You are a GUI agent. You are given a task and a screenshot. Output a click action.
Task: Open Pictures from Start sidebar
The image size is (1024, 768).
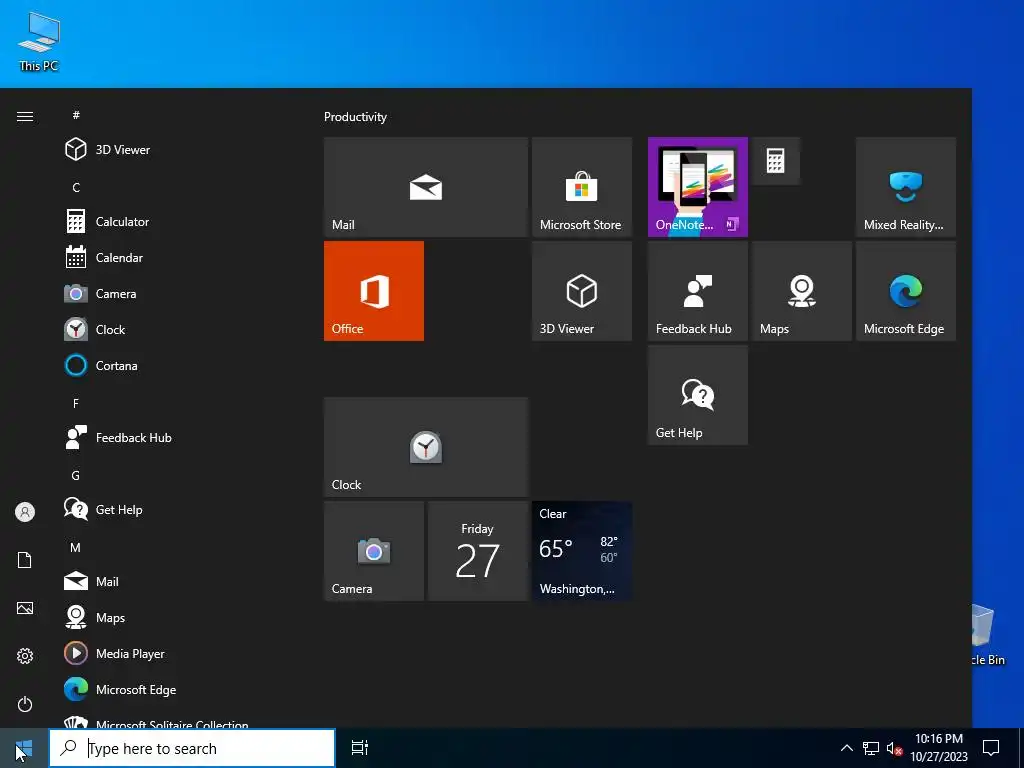pos(25,608)
